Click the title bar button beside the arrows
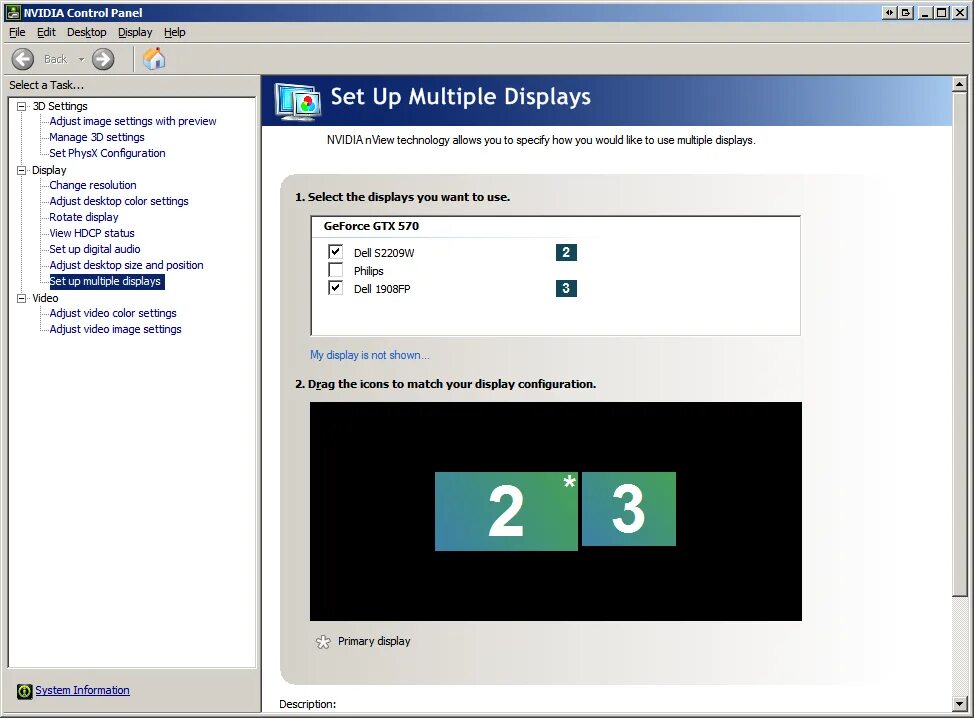The image size is (974, 718). [x=906, y=12]
